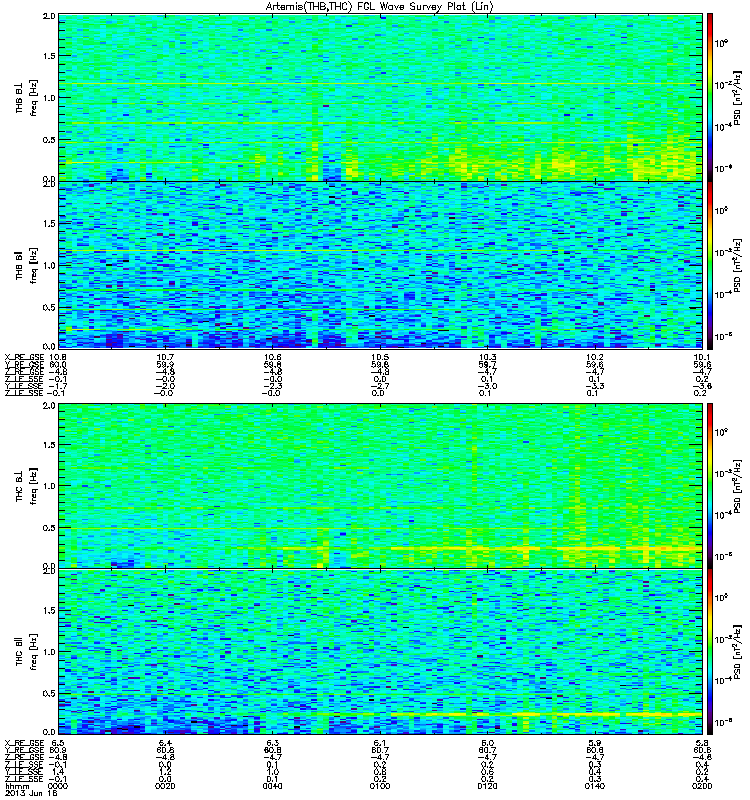The image size is (750, 800).
Task: Click the plot title 'Artemis(THB,THC) FGL Wave Survey Plot (Lin)'
Action: [379, 7]
